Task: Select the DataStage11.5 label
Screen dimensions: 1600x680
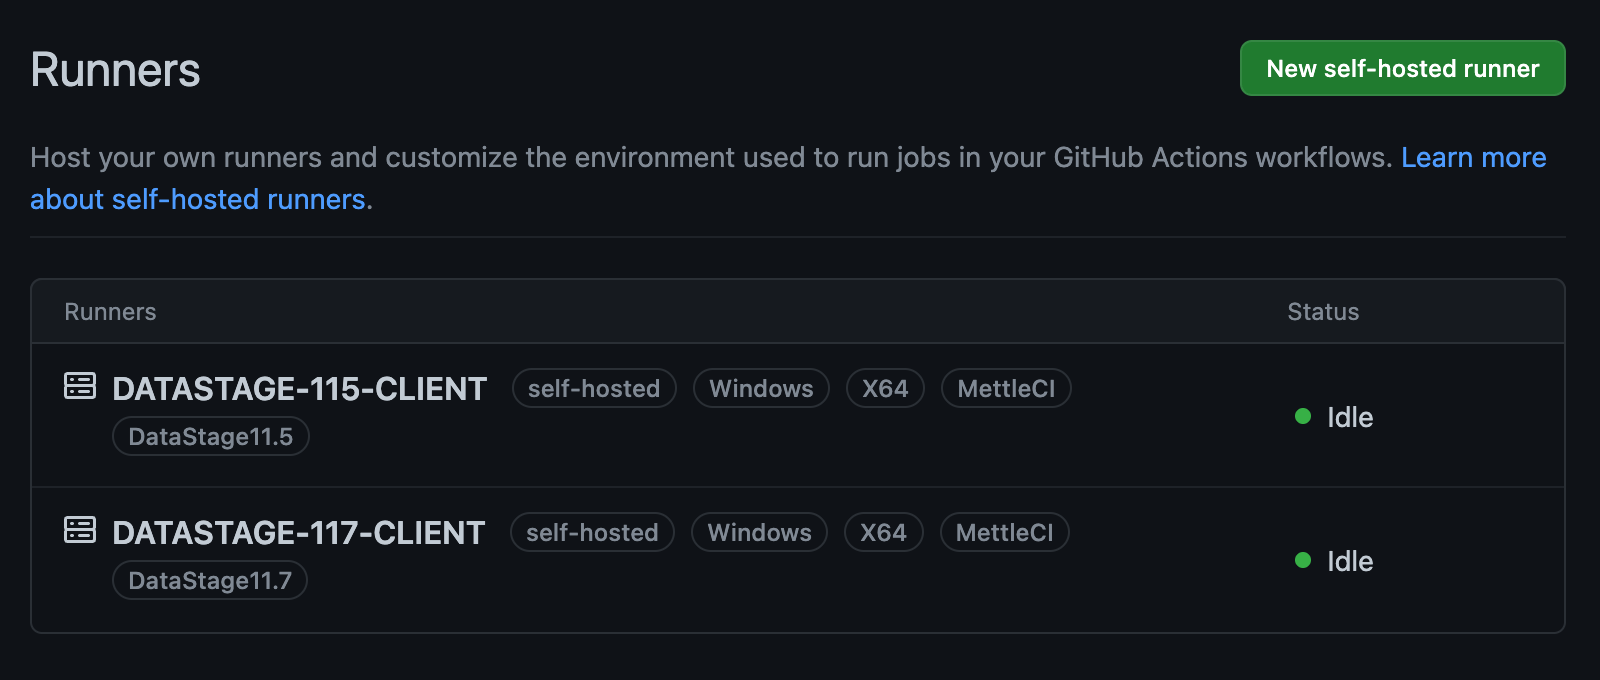Action: click(211, 437)
